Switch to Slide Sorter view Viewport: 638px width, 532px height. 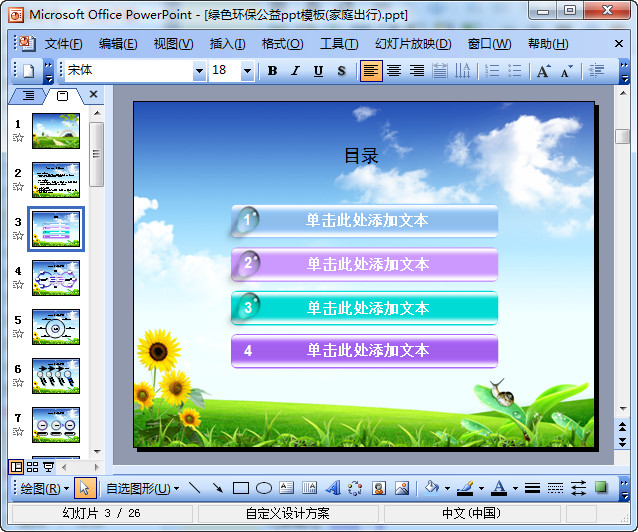[32, 467]
